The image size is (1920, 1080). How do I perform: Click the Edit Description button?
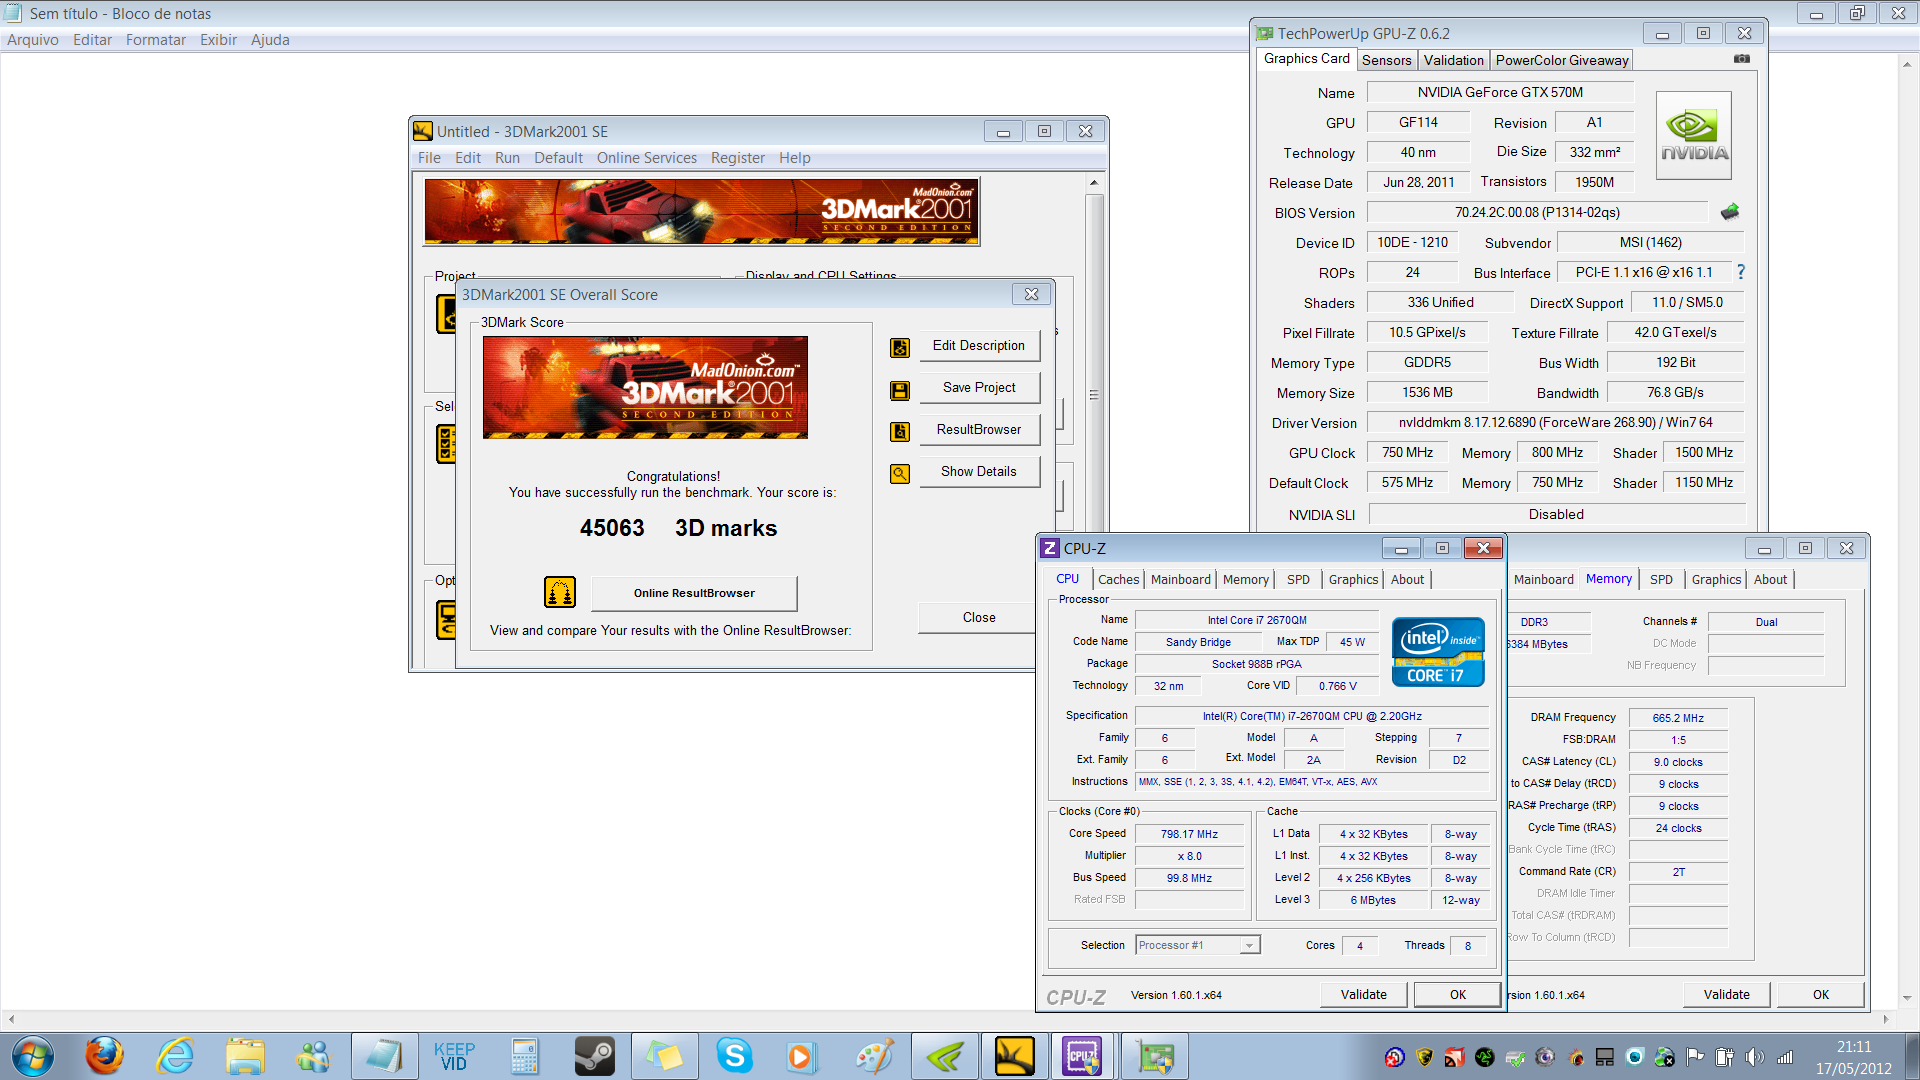click(979, 346)
